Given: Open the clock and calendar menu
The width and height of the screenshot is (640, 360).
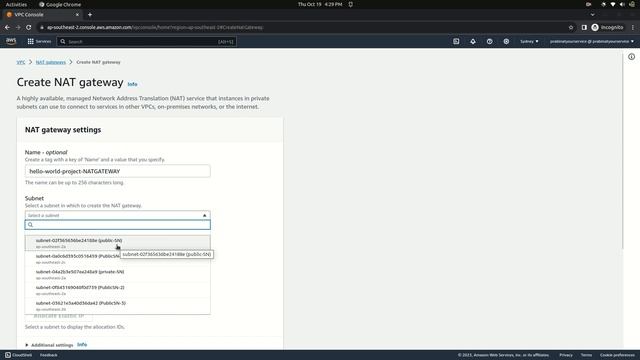Looking at the screenshot, I should point(320,4).
